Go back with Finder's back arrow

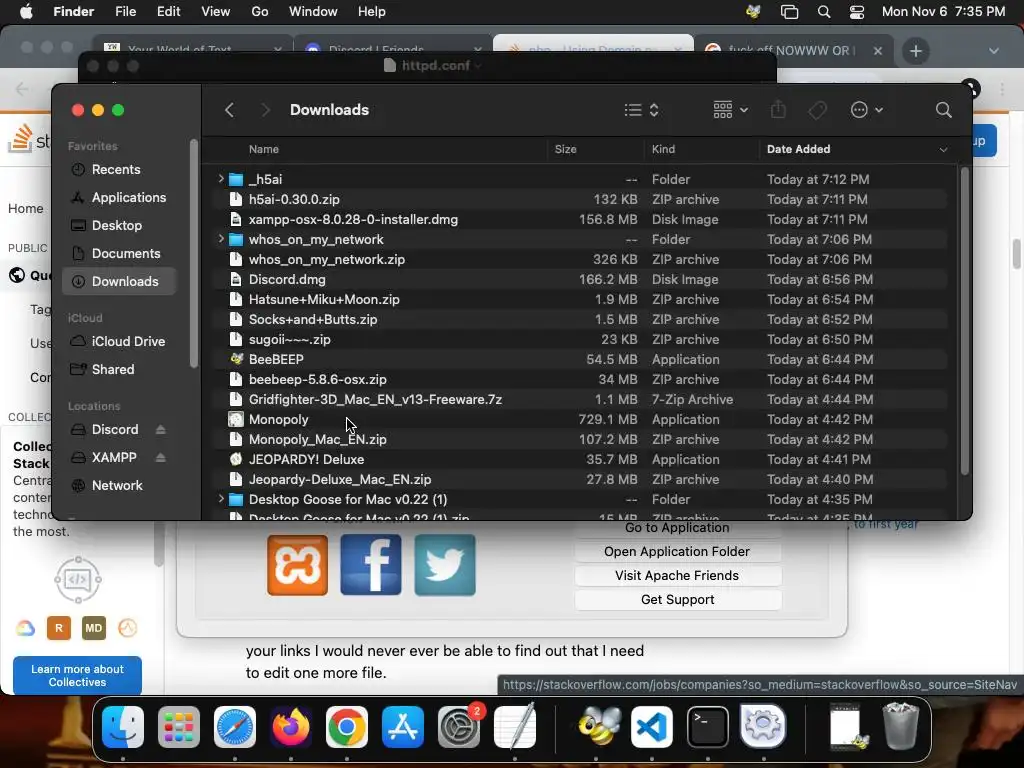coord(229,110)
